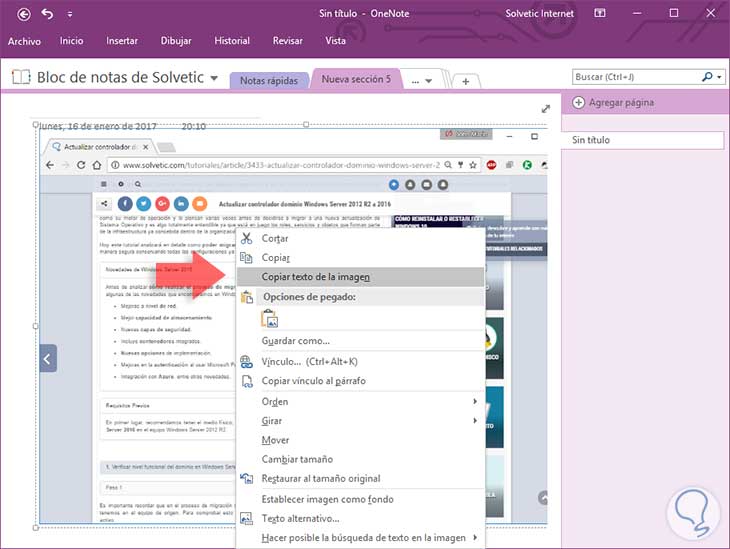Click the link globe icon beside Vínculo
The width and height of the screenshot is (730, 549).
coord(246,362)
